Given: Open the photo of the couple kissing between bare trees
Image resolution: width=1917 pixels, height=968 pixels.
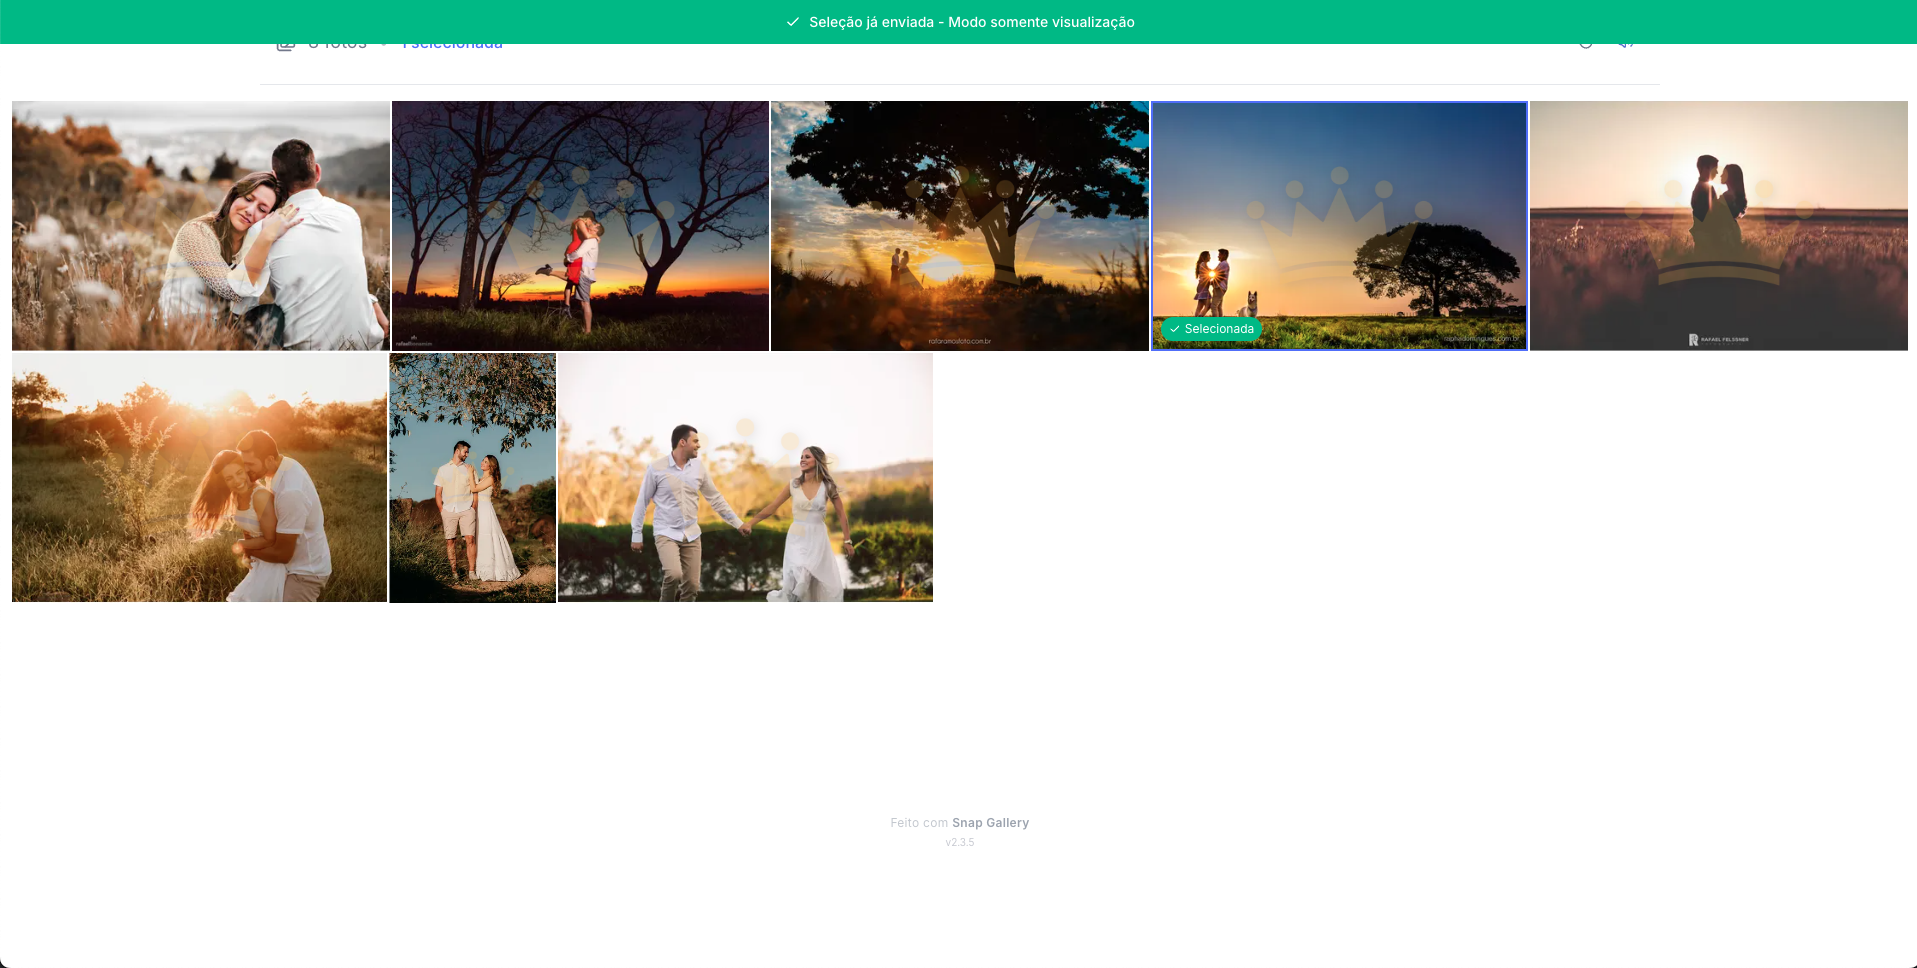Looking at the screenshot, I should tap(580, 226).
